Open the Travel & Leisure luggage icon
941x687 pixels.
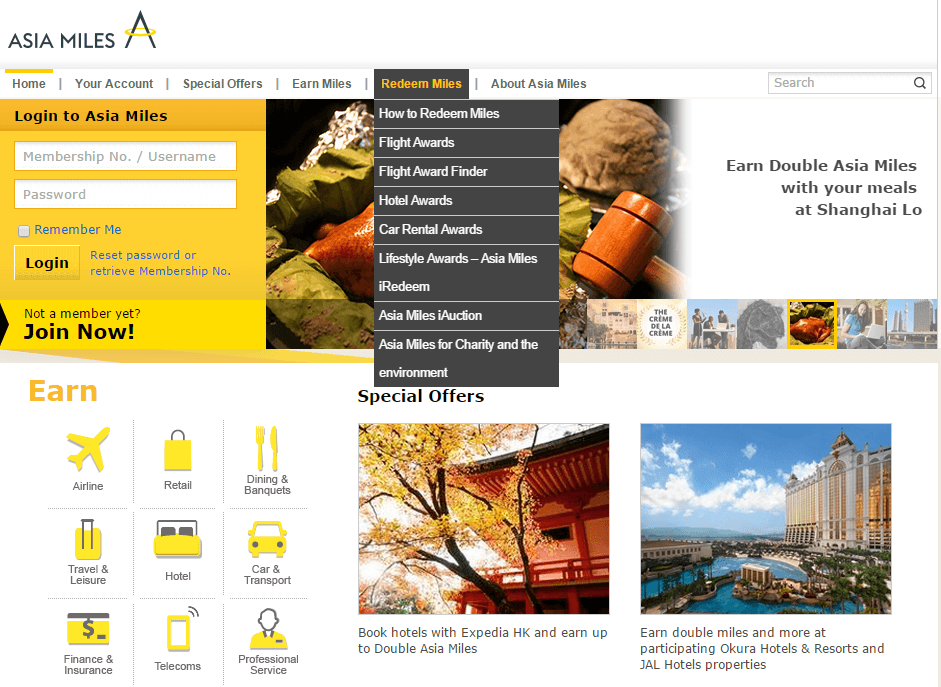[88, 539]
